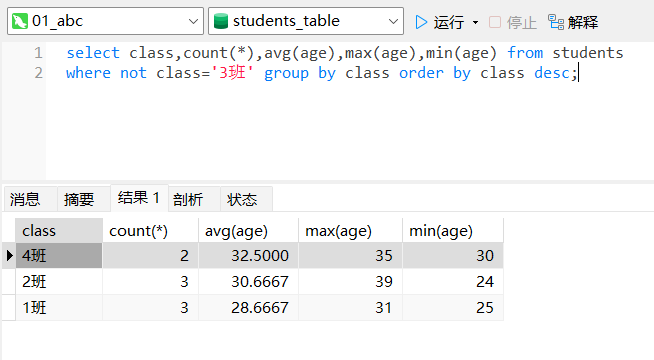Click the desc keyword in the query
654x360 pixels.
(x=552, y=73)
